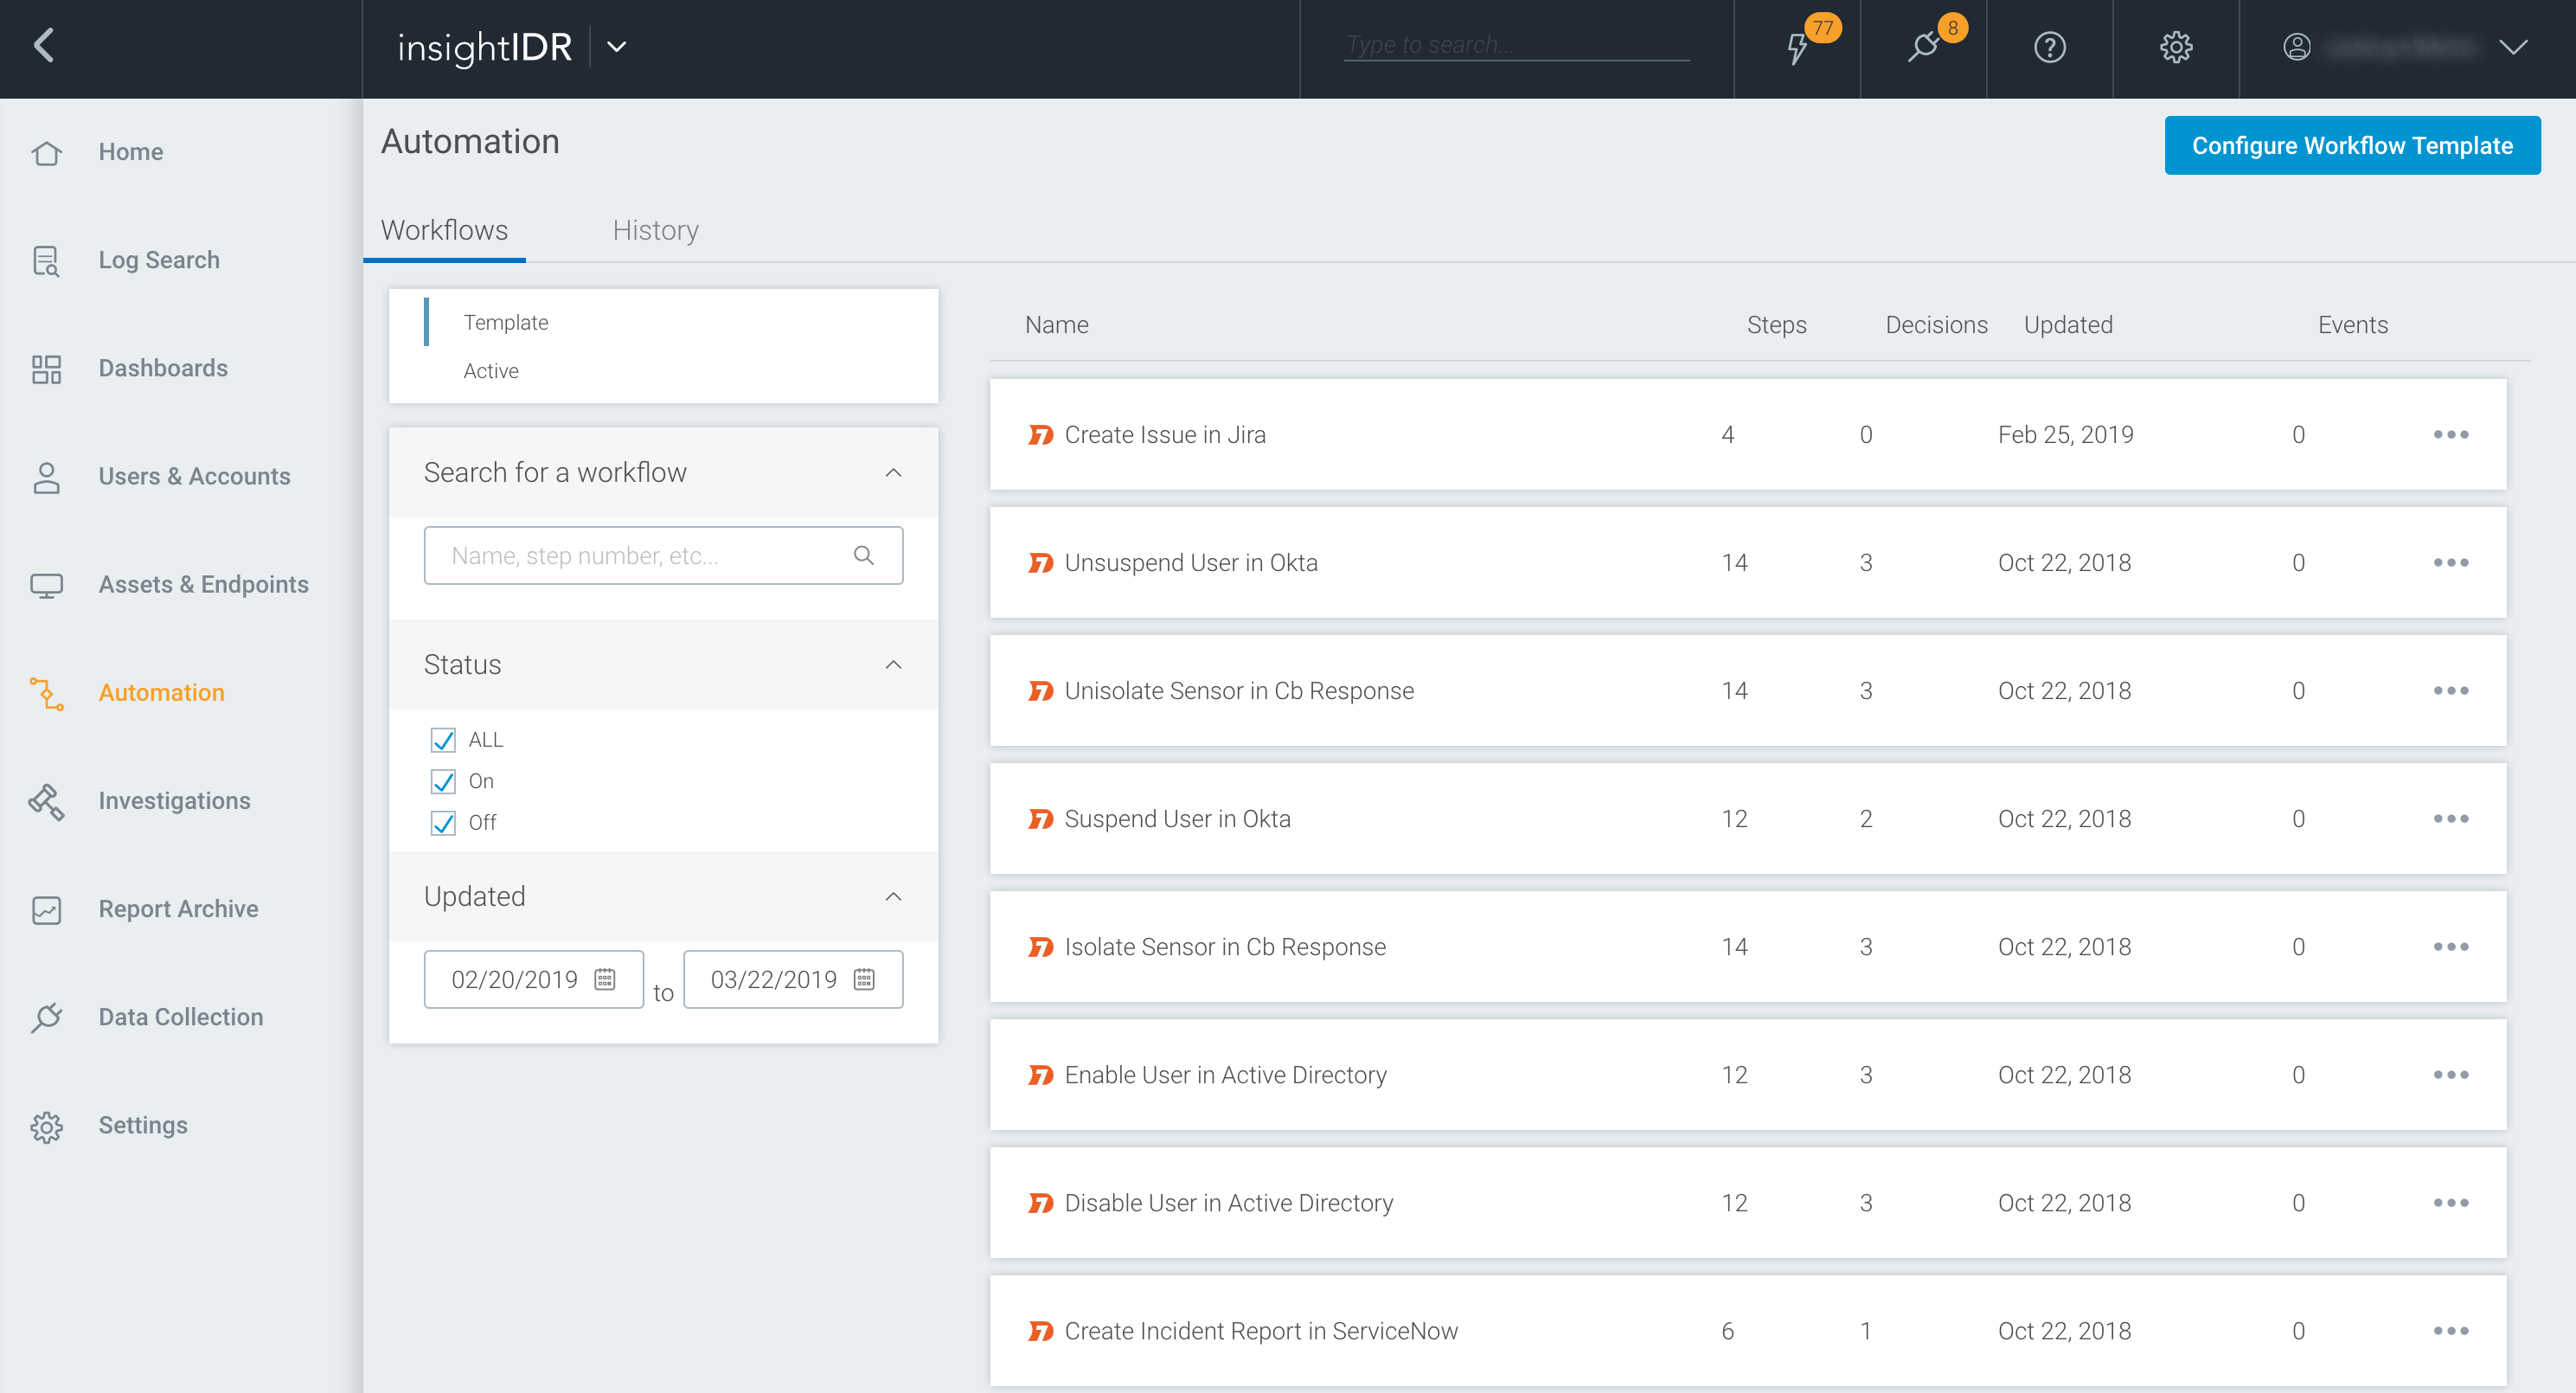
Task: Open the gear settings icon in header
Action: (x=2176, y=47)
